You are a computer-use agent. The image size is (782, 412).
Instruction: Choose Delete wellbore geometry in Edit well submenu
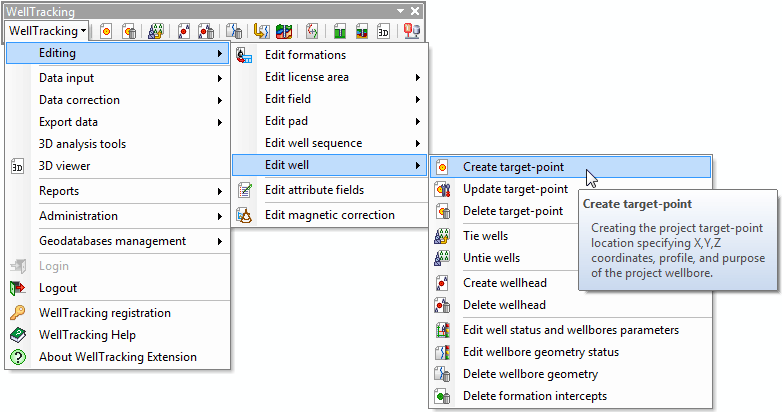click(571, 374)
